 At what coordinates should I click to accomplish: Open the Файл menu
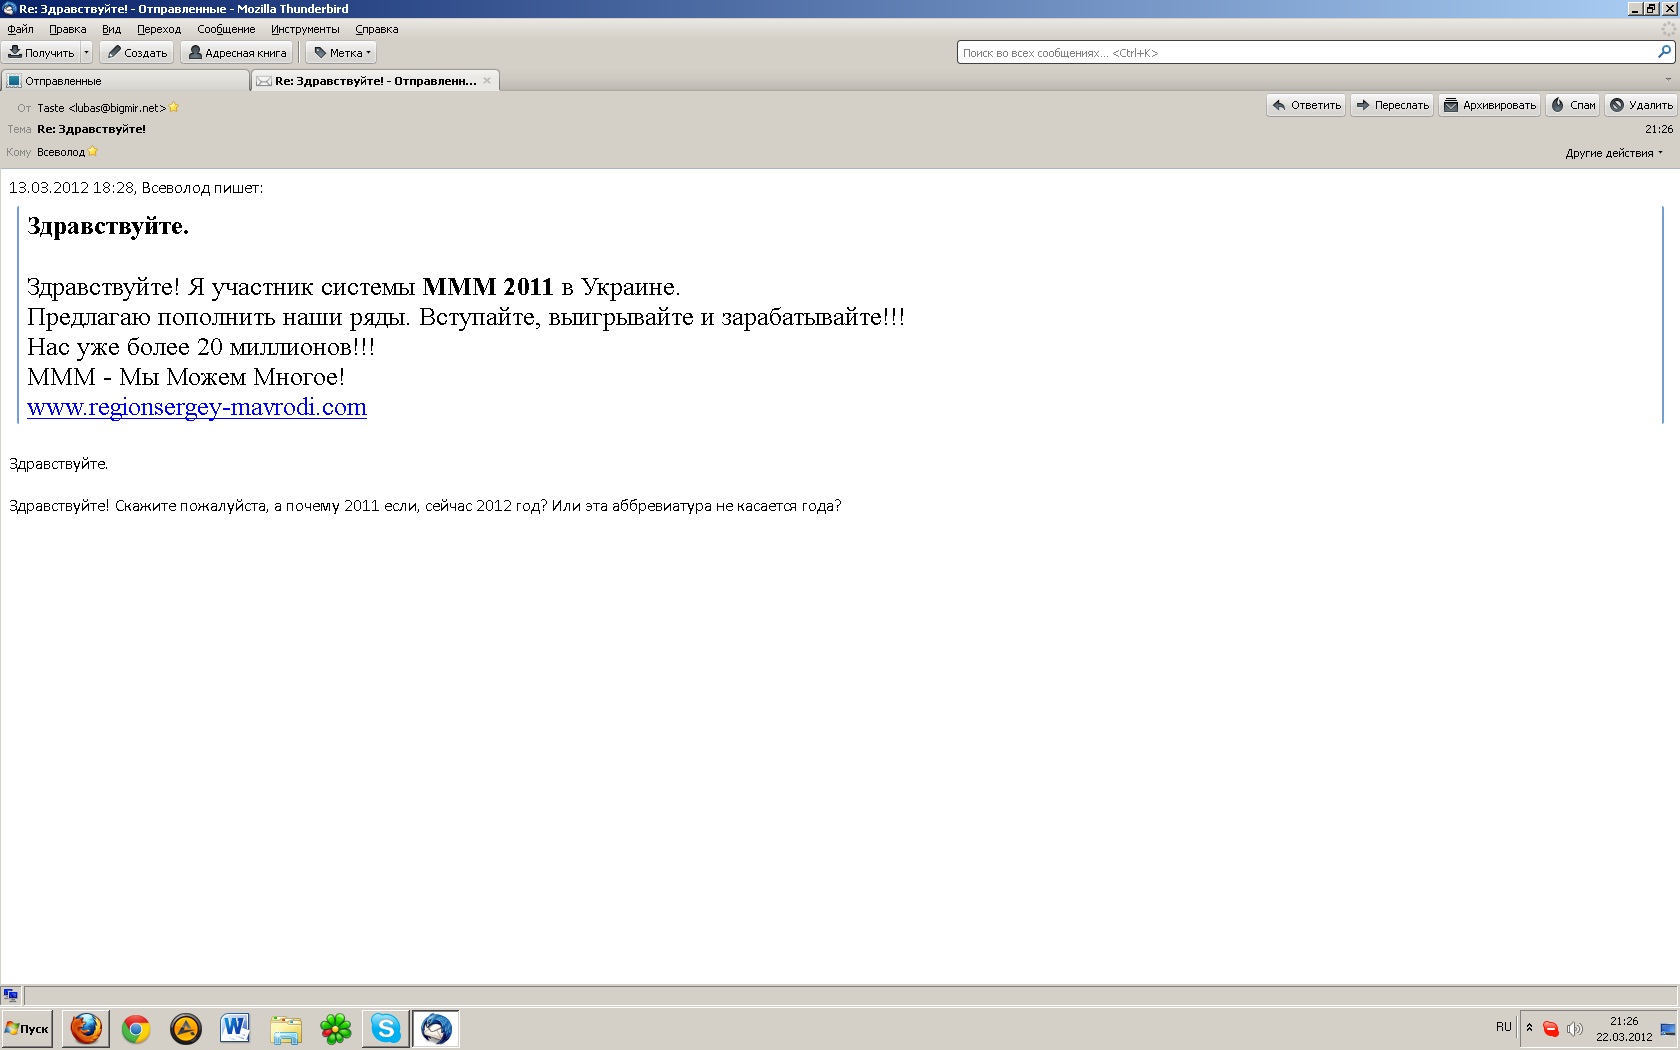pyautogui.click(x=20, y=29)
